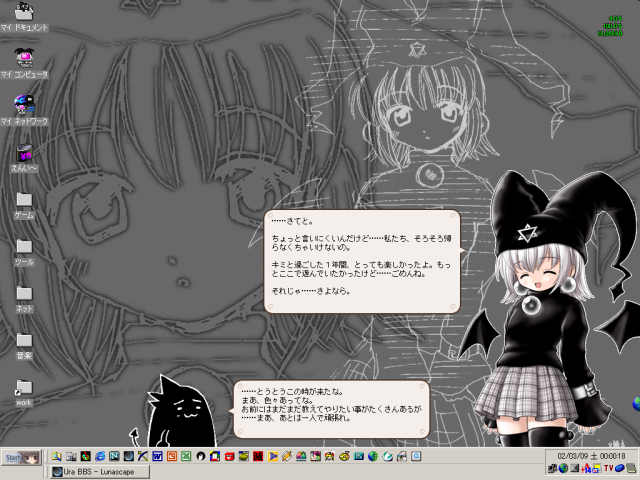The height and width of the screenshot is (480, 640).
Task: Select the ツール folder on desktop
Action: (x=24, y=252)
